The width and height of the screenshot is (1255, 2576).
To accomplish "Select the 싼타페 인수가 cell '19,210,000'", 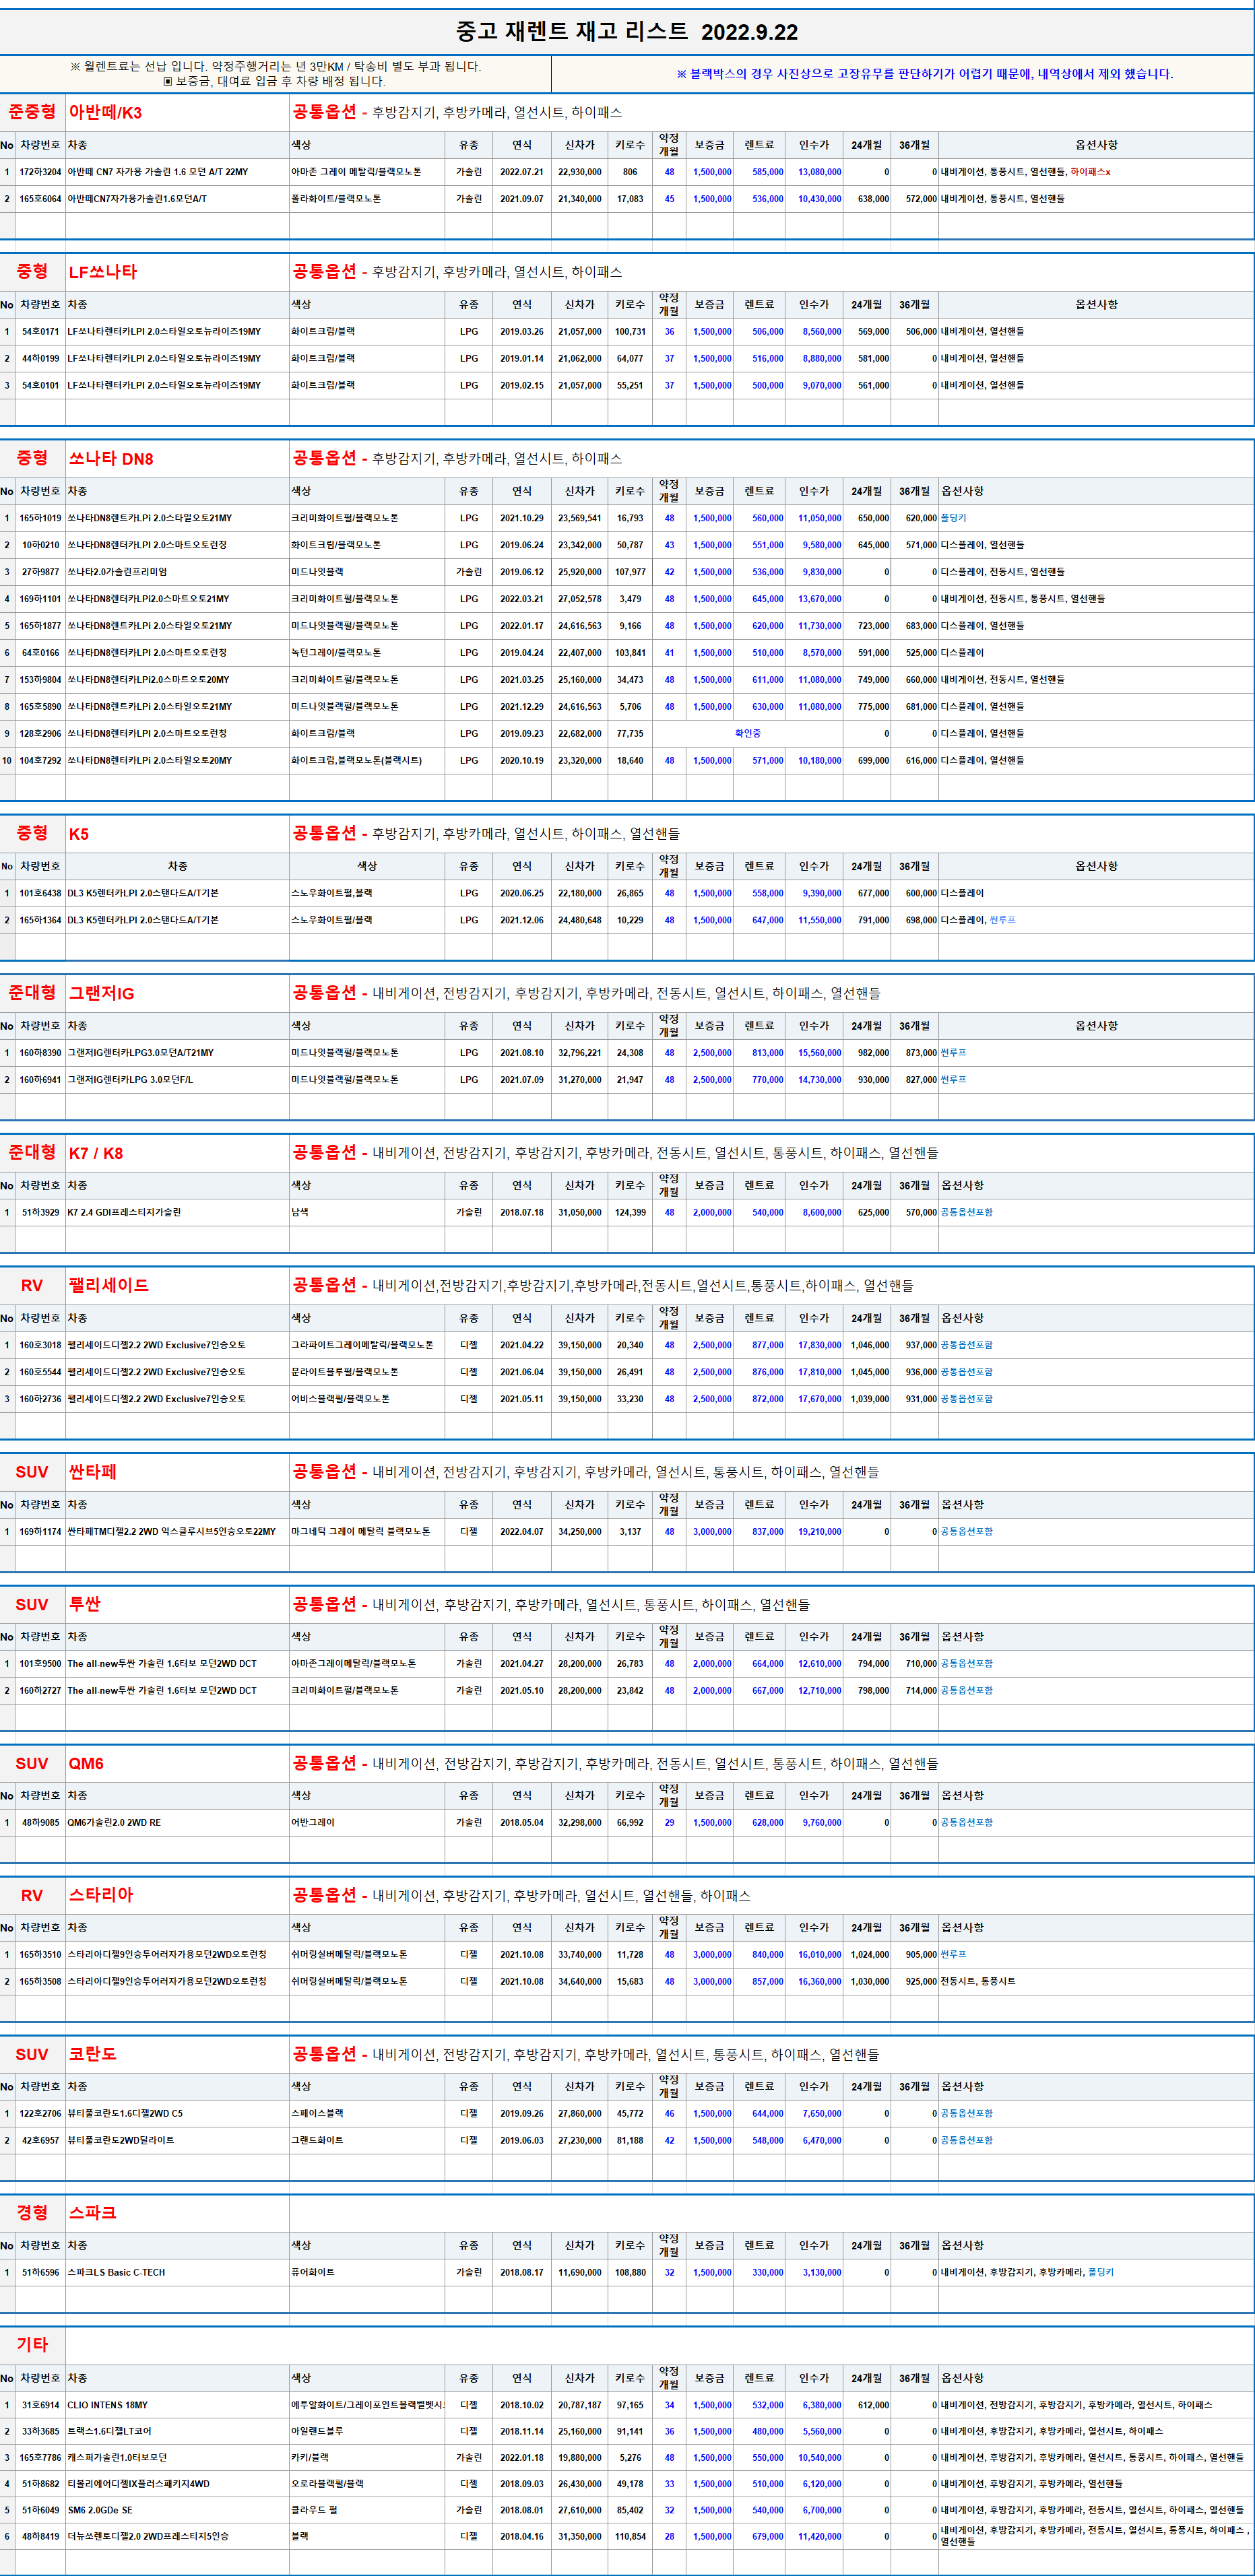I will (819, 1531).
